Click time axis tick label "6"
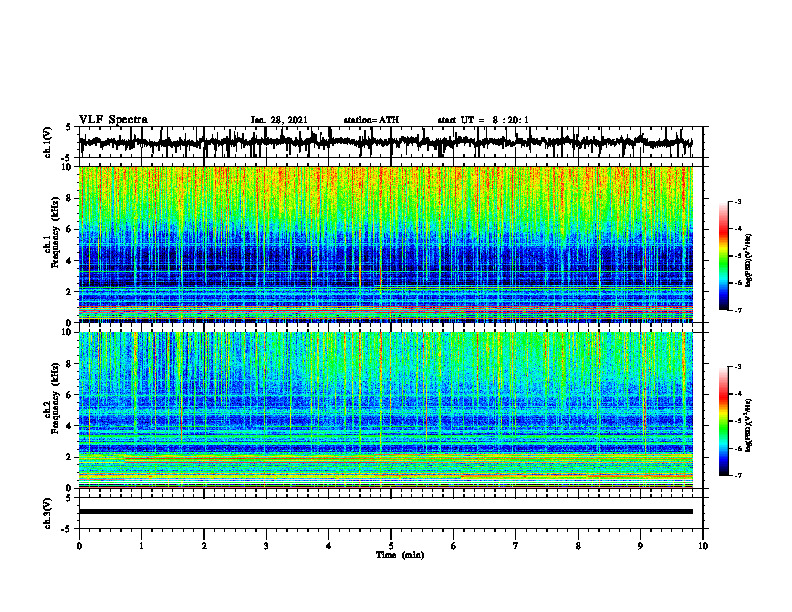This screenshot has width=792, height=612. pos(454,546)
